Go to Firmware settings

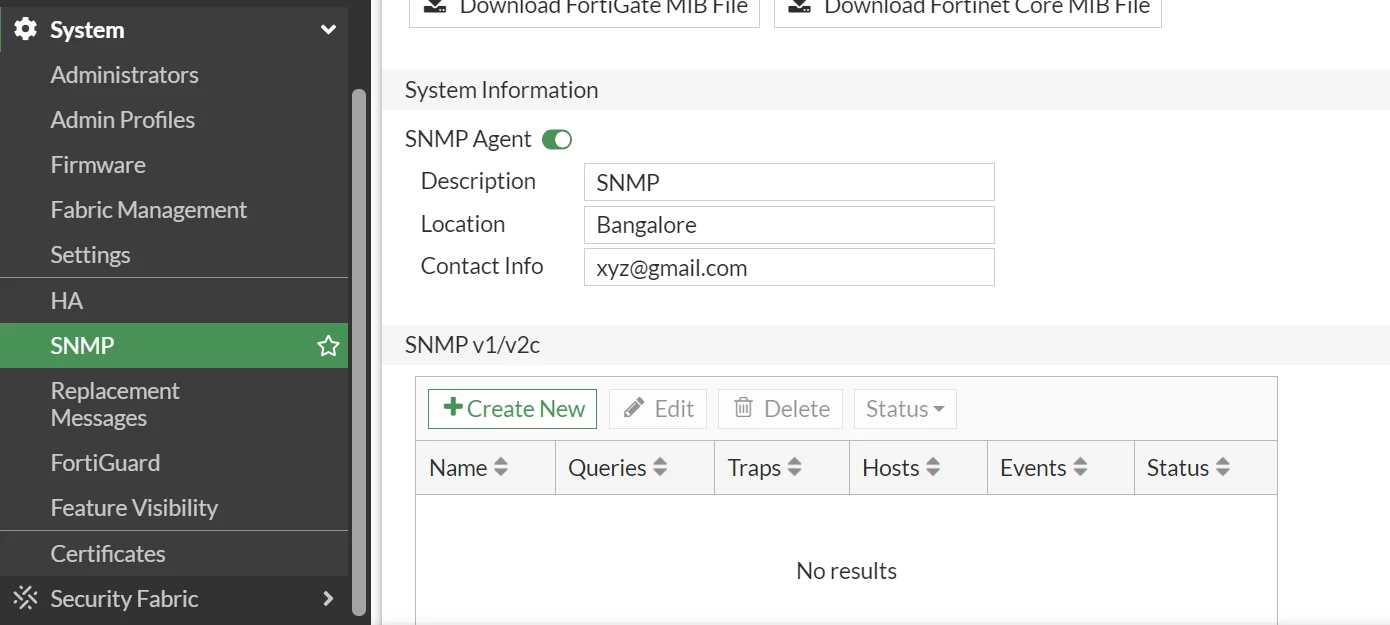pyautogui.click(x=98, y=165)
